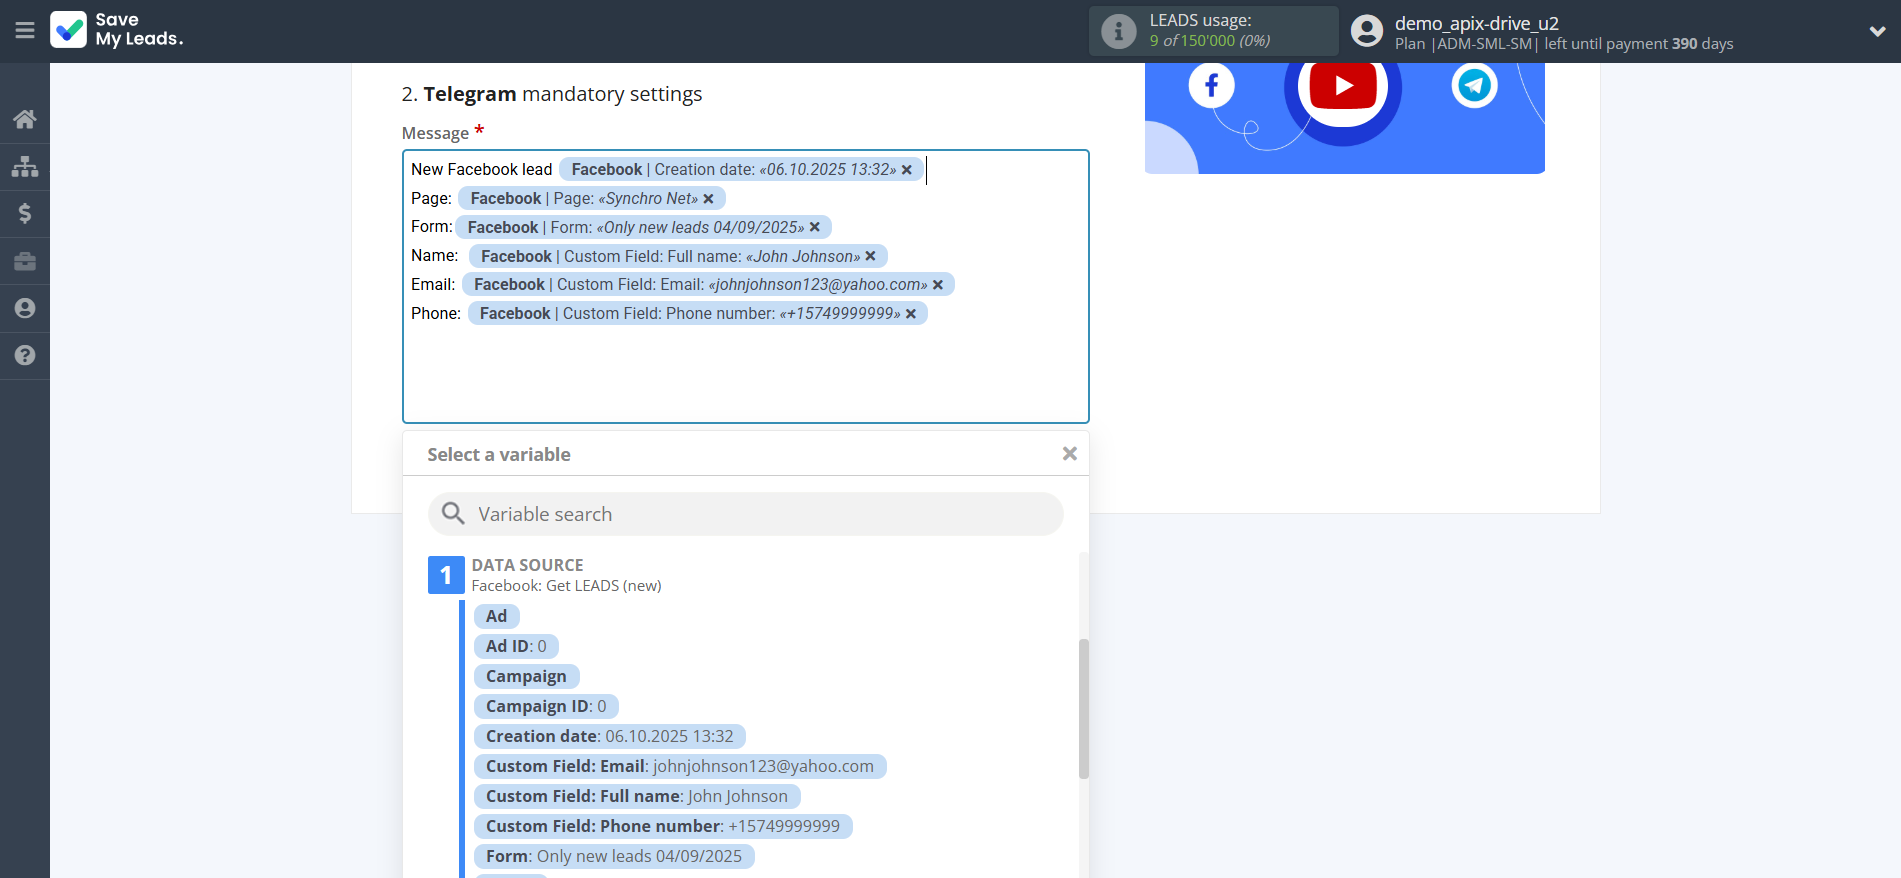Open the user profile sidebar icon

coord(25,308)
